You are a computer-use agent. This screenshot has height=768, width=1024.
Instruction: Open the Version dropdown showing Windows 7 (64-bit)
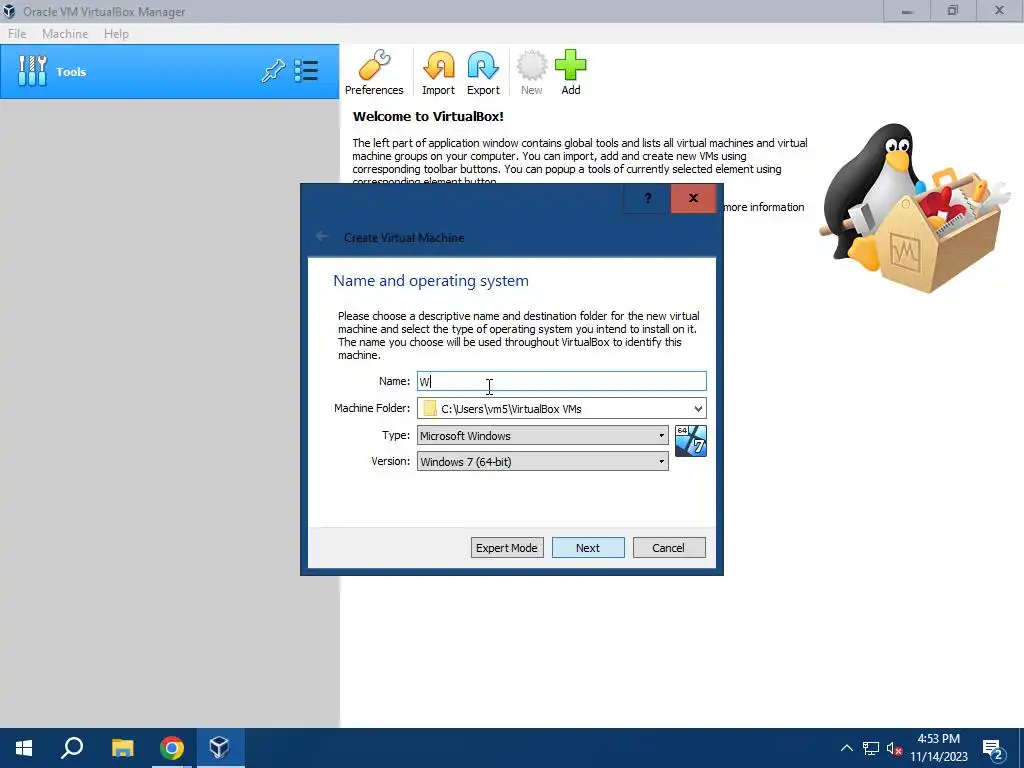coord(543,462)
